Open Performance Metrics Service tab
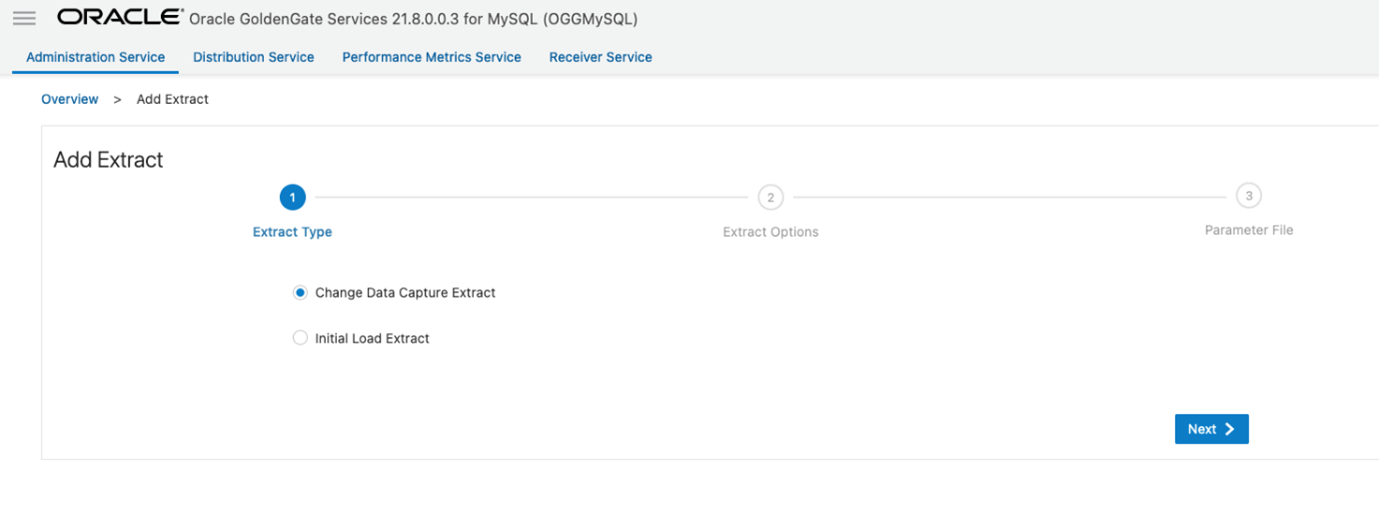The image size is (1379, 515). [x=432, y=57]
